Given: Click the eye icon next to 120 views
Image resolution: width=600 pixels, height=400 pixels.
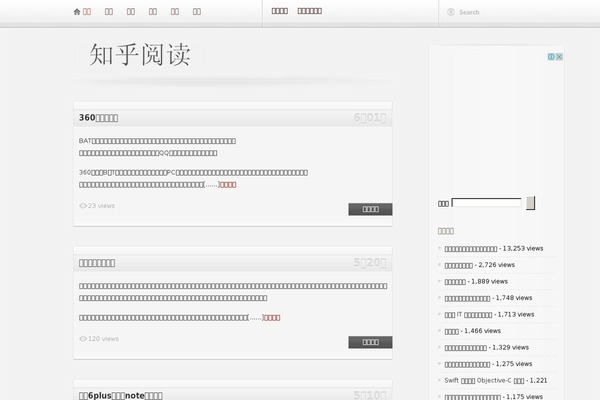Looking at the screenshot, I should click(83, 339).
